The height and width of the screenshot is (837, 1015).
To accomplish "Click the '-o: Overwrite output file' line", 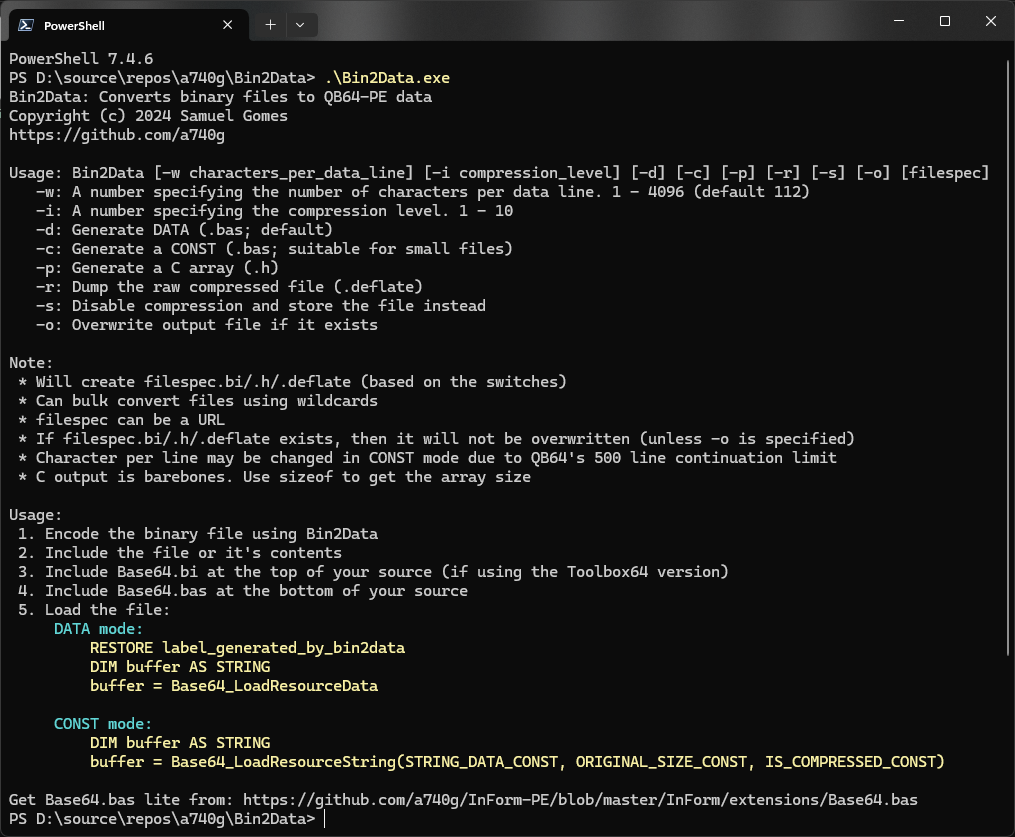I will [x=206, y=324].
